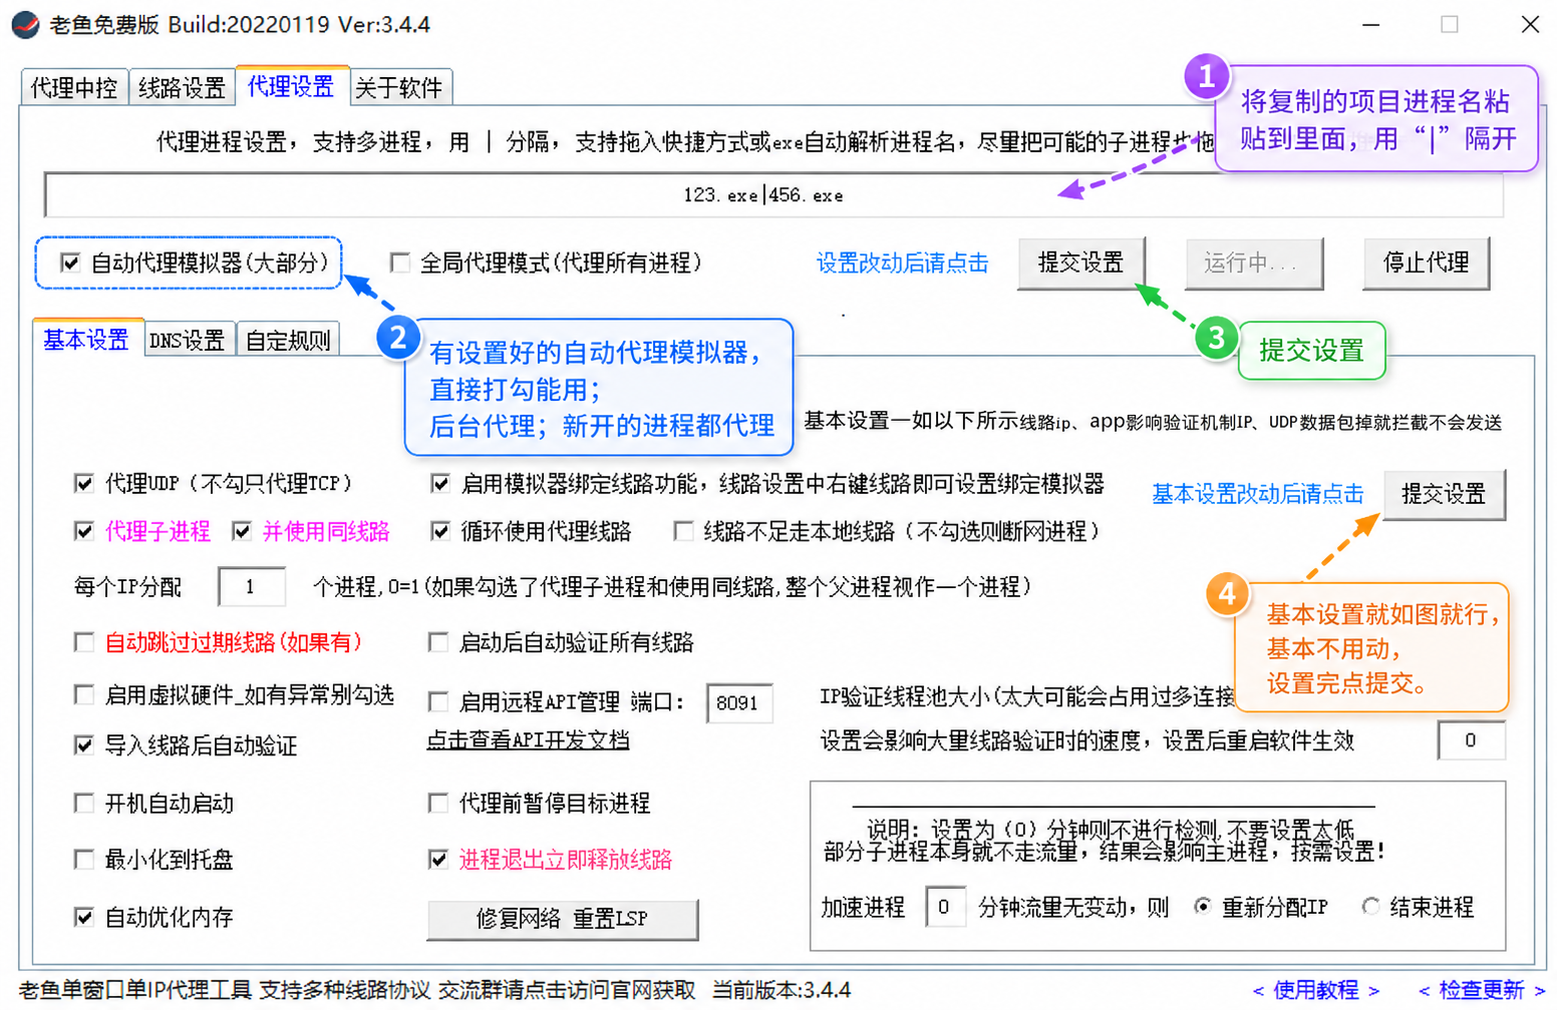Select the 重新分配IP radio button
Screen dimensions: 1557x1010
[x=1203, y=907]
